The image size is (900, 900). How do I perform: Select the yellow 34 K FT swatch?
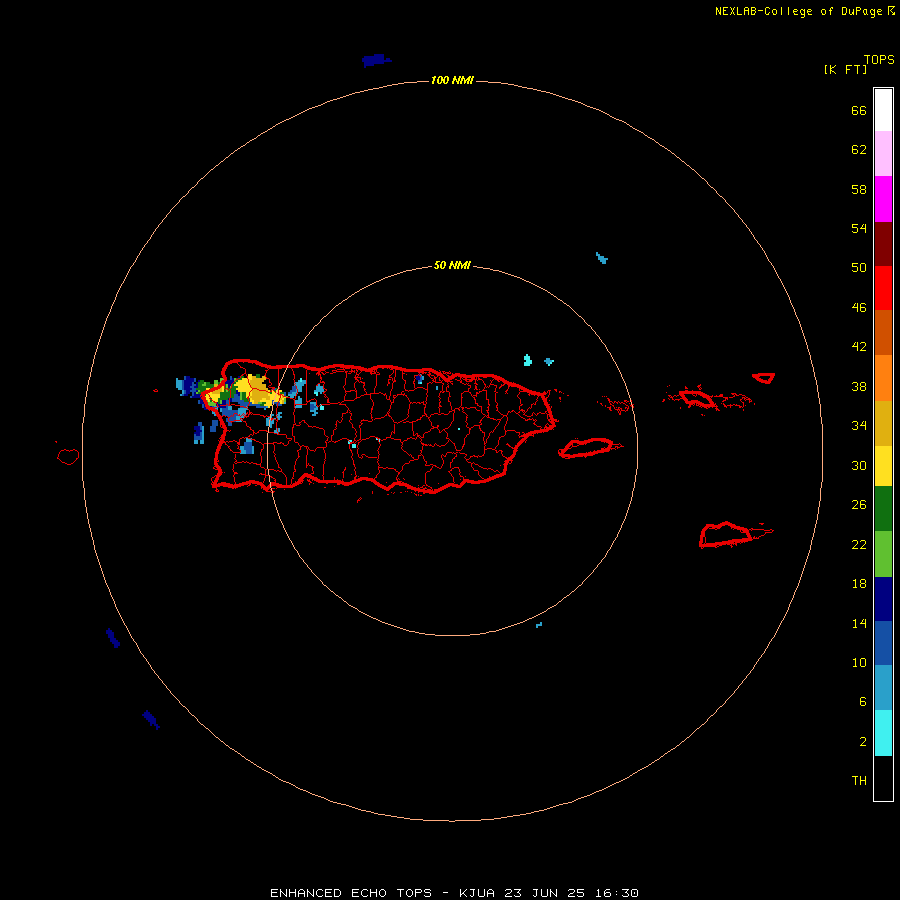pyautogui.click(x=883, y=465)
